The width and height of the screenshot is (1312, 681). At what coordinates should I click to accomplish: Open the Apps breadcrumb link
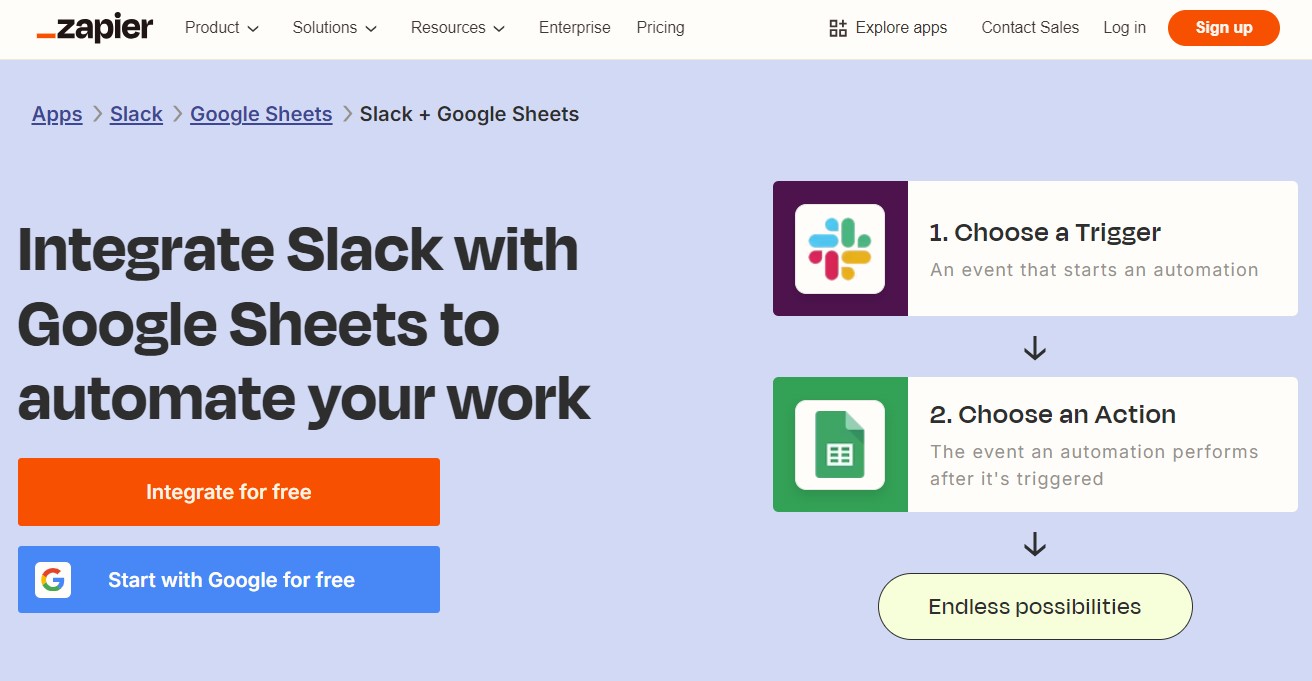[x=56, y=114]
